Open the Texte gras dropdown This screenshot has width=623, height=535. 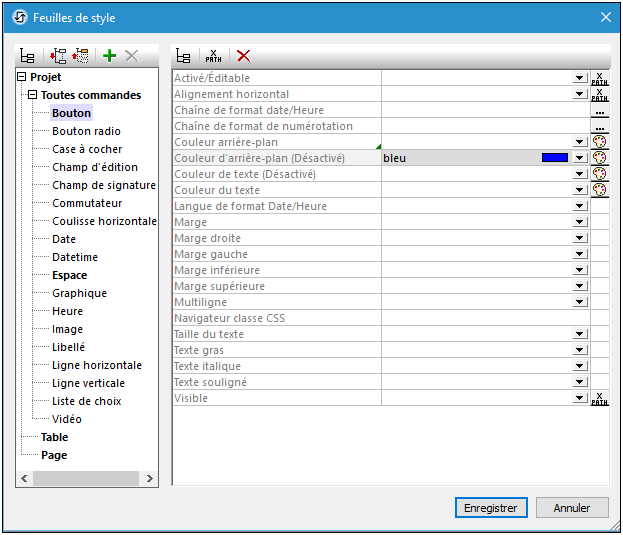pyautogui.click(x=579, y=350)
